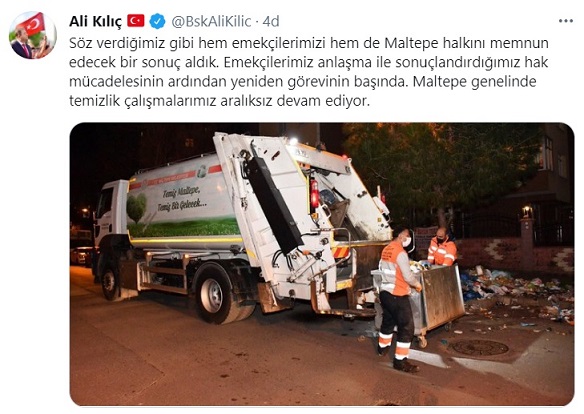Click the Turkish flag emoji beside name
Viewport: 584px width, 414px height.
point(136,21)
